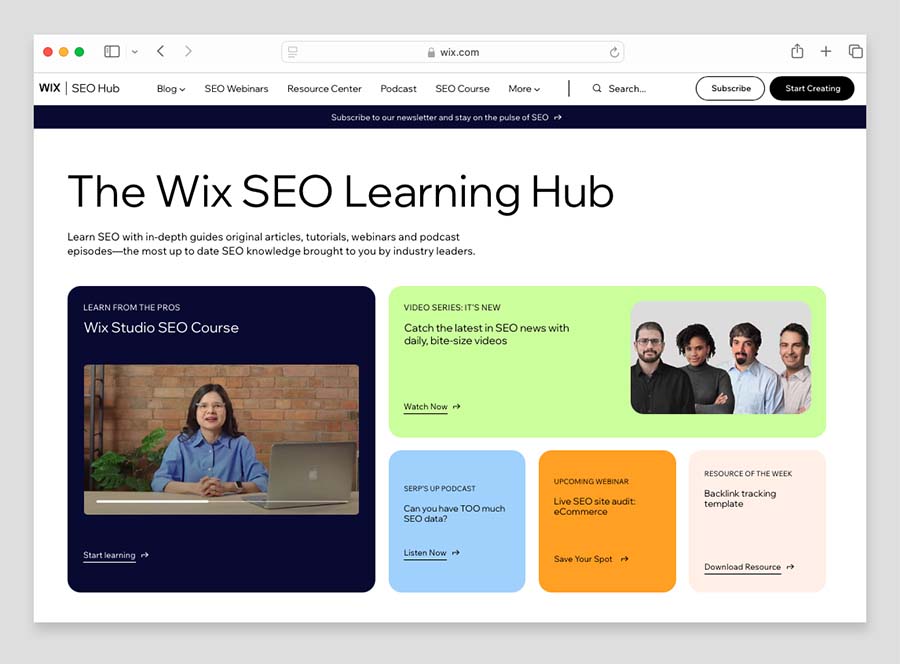The width and height of the screenshot is (900, 664).
Task: Open SEO Course menu item
Action: click(462, 89)
